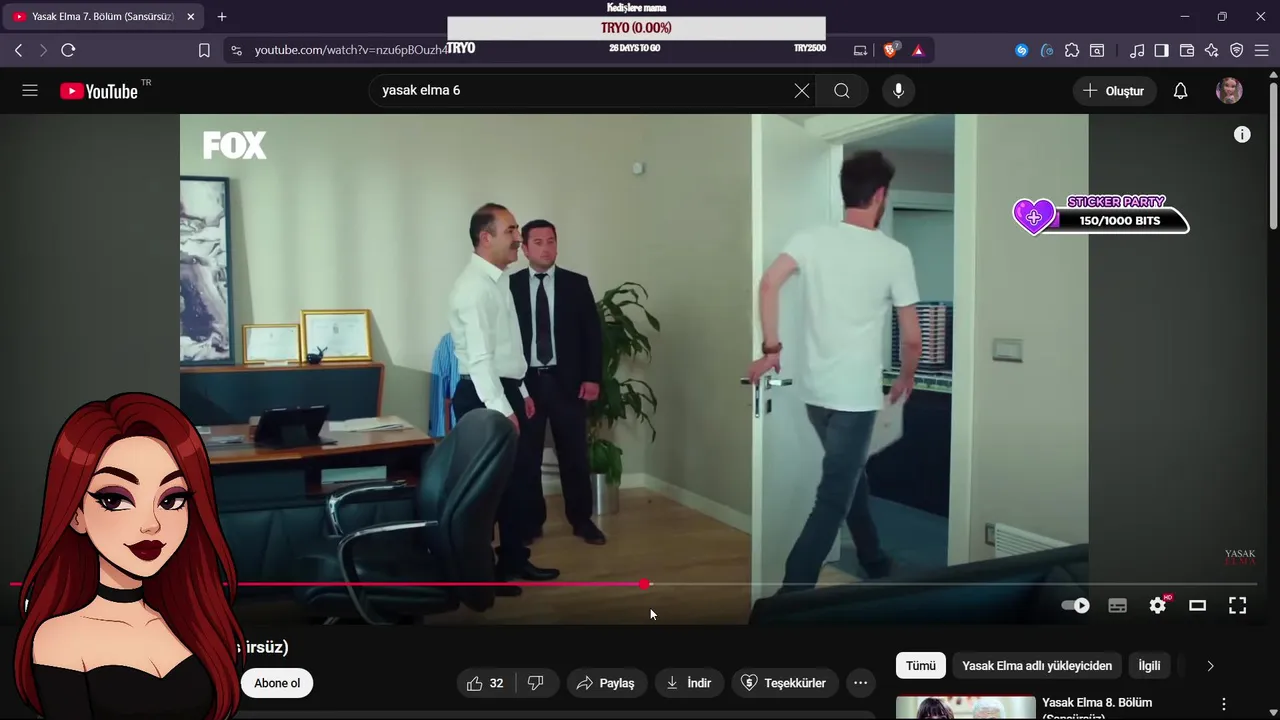Open the Brave Wallet icon
Screen dimensions: 1280x720
tap(1187, 50)
